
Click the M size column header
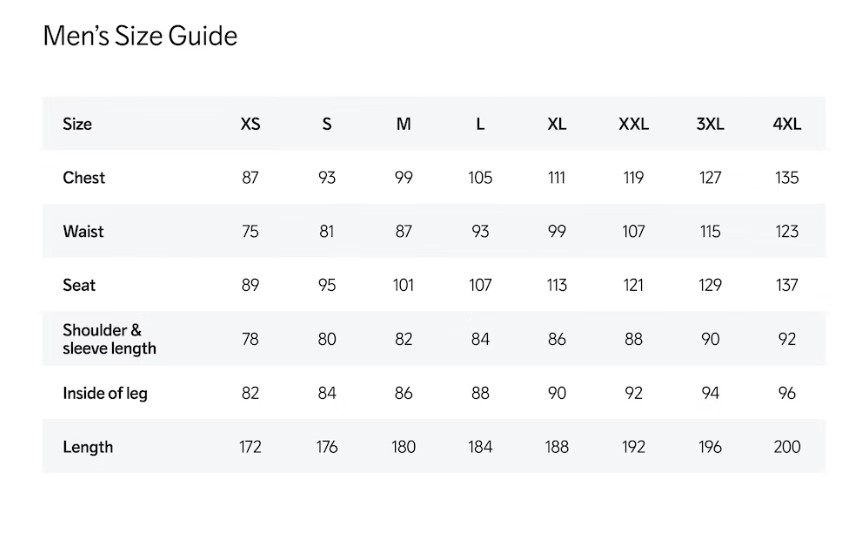click(x=403, y=124)
